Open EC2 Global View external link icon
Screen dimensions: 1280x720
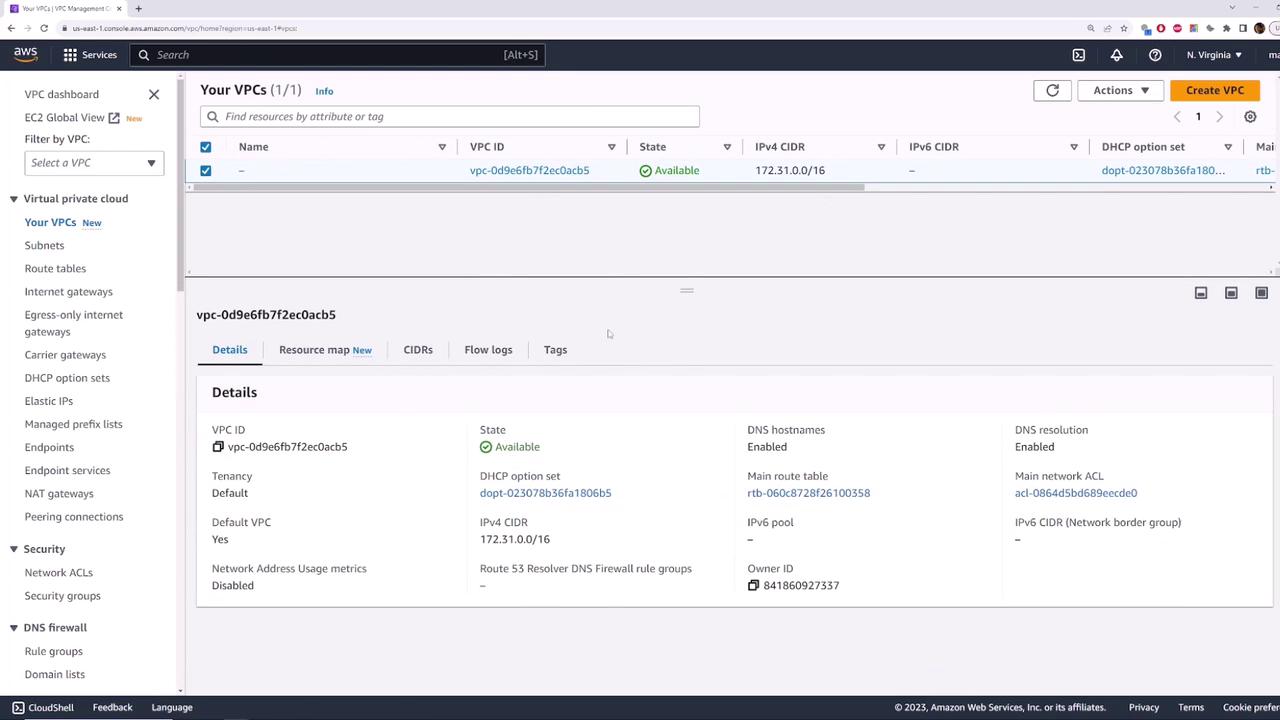(114, 118)
